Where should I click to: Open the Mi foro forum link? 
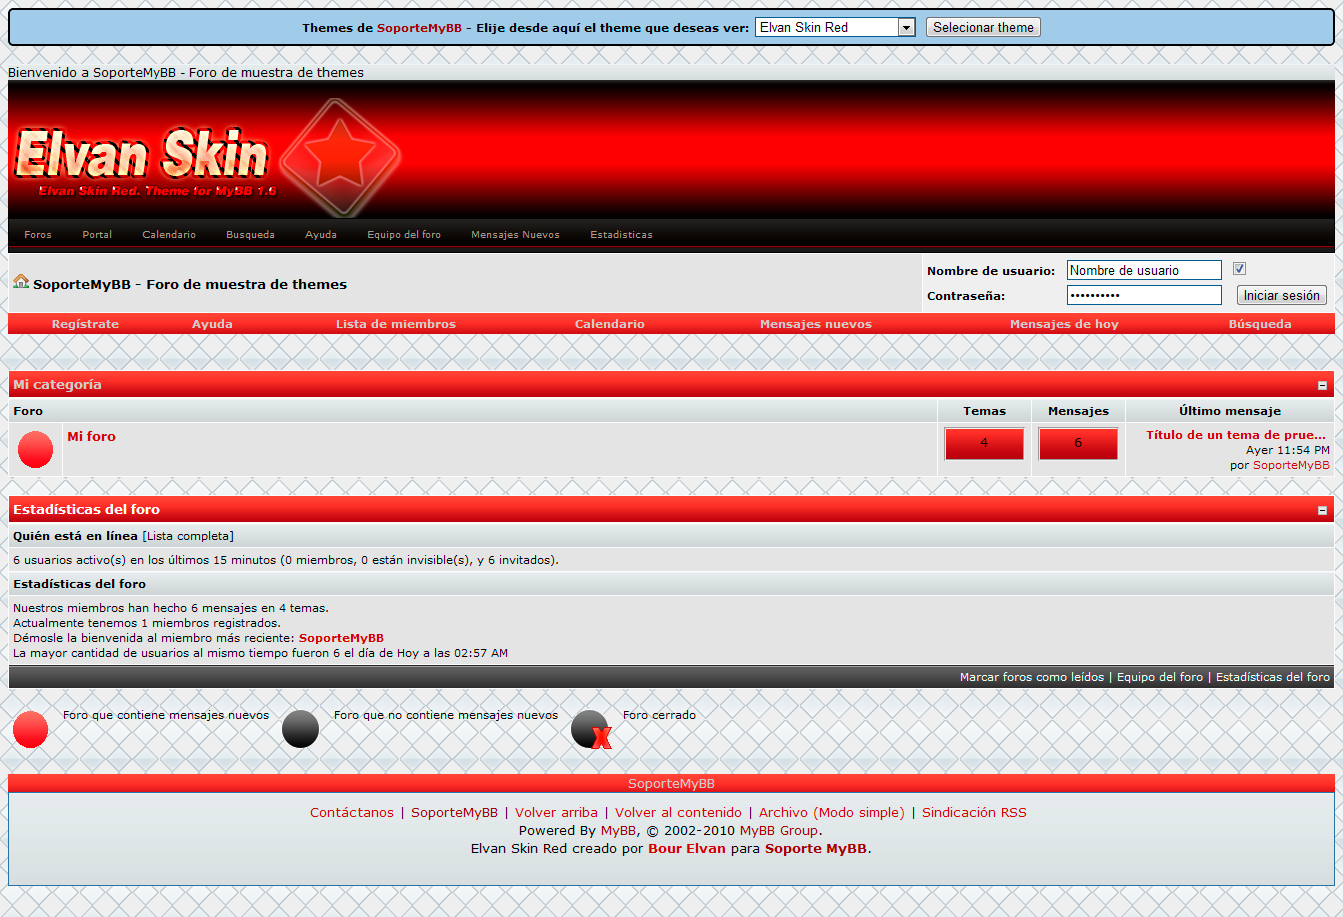(x=91, y=437)
